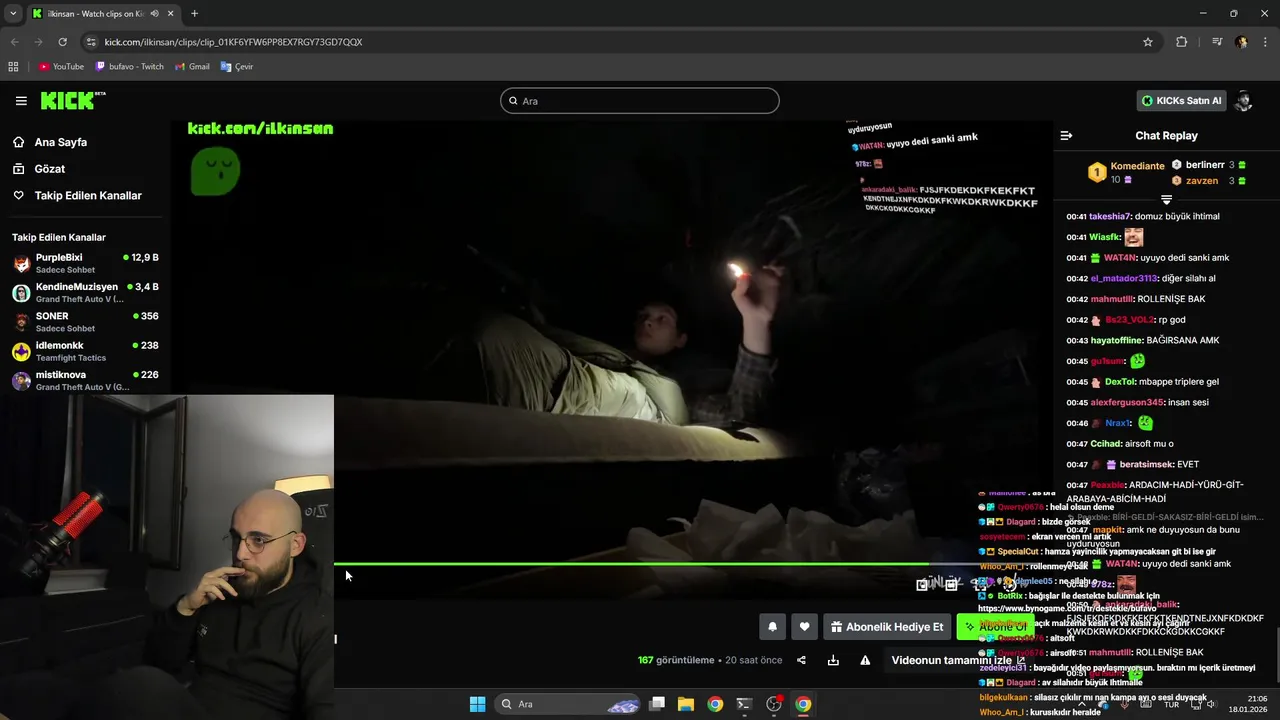This screenshot has height=720, width=1280.
Task: Open the Chrome apps grid icon
Action: (13, 67)
